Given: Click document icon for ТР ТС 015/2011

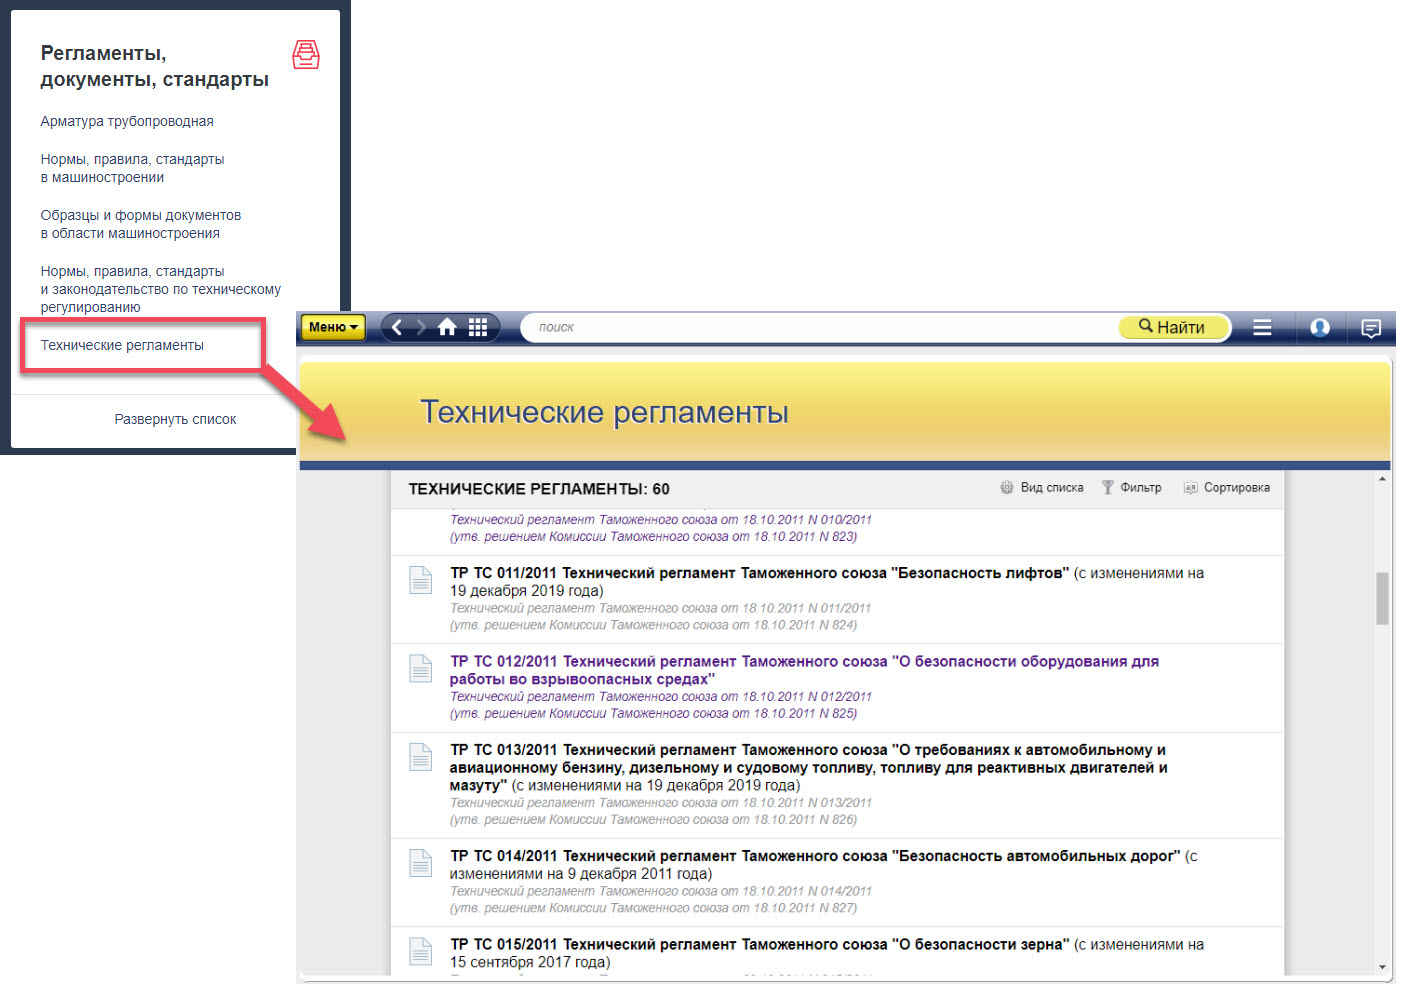Looking at the screenshot, I should [421, 951].
